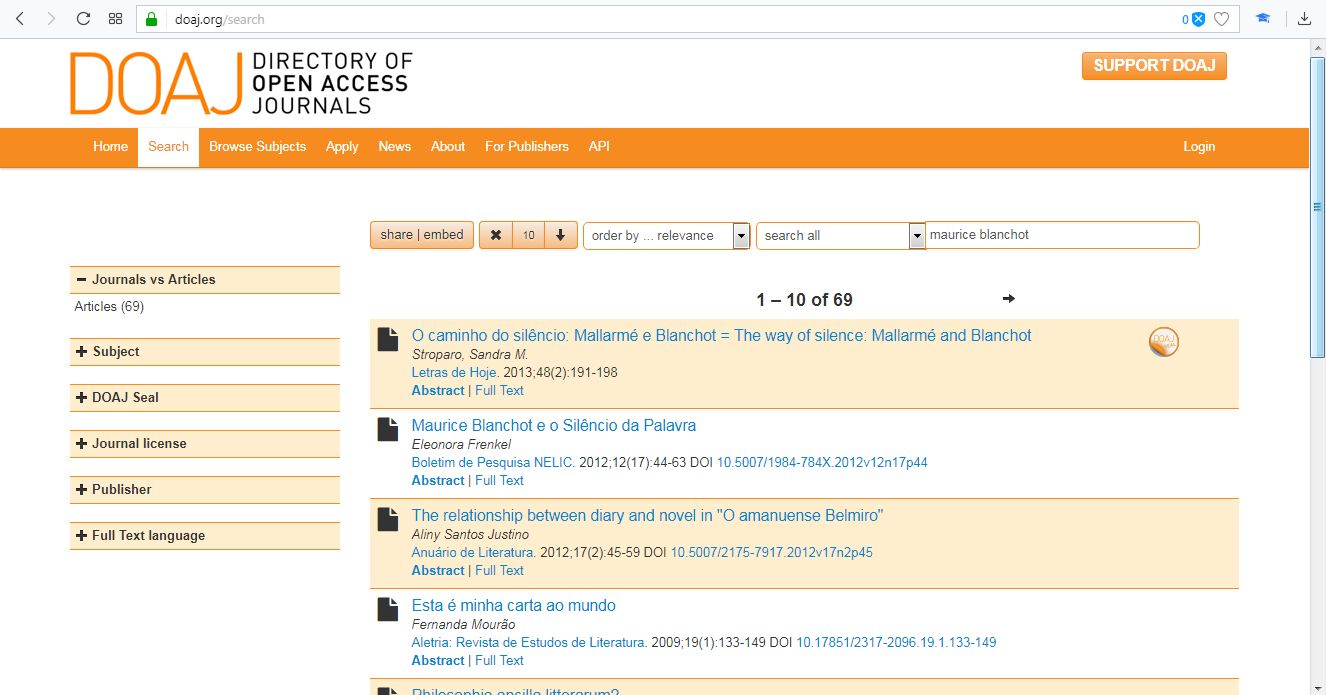Open article Maurice Blanchot e o Silêncio da Palavra
The image size is (1326, 695).
554,425
